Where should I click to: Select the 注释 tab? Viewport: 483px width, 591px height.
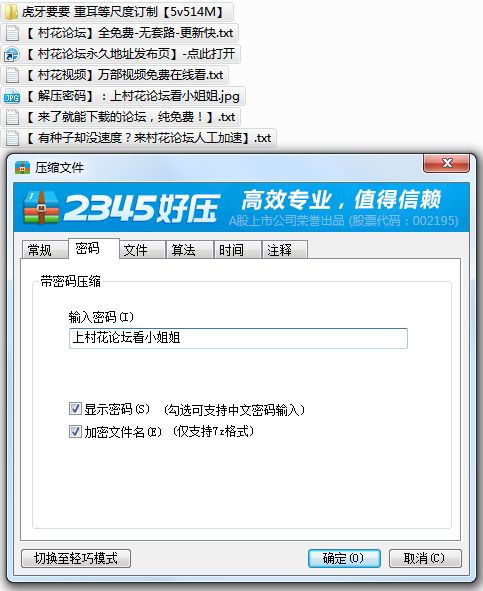coord(285,250)
